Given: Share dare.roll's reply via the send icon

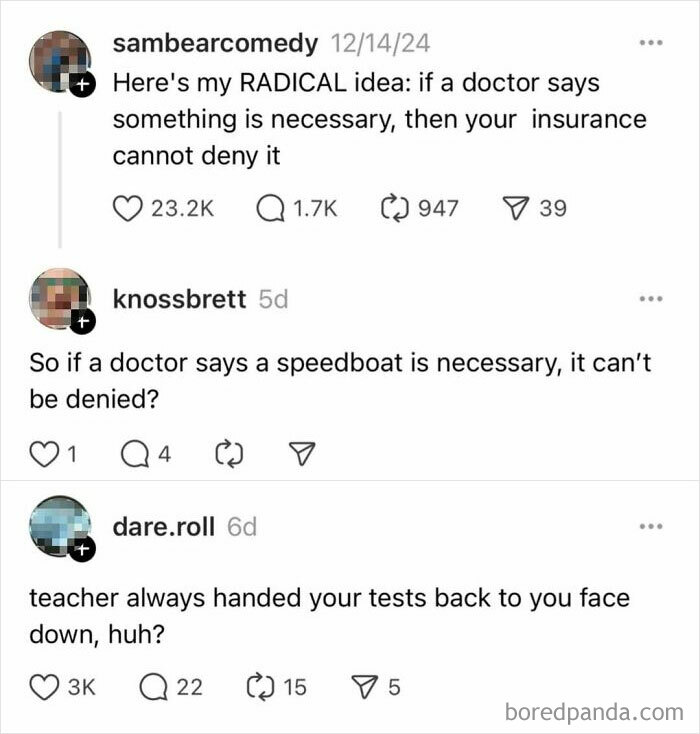Looking at the screenshot, I should point(365,687).
